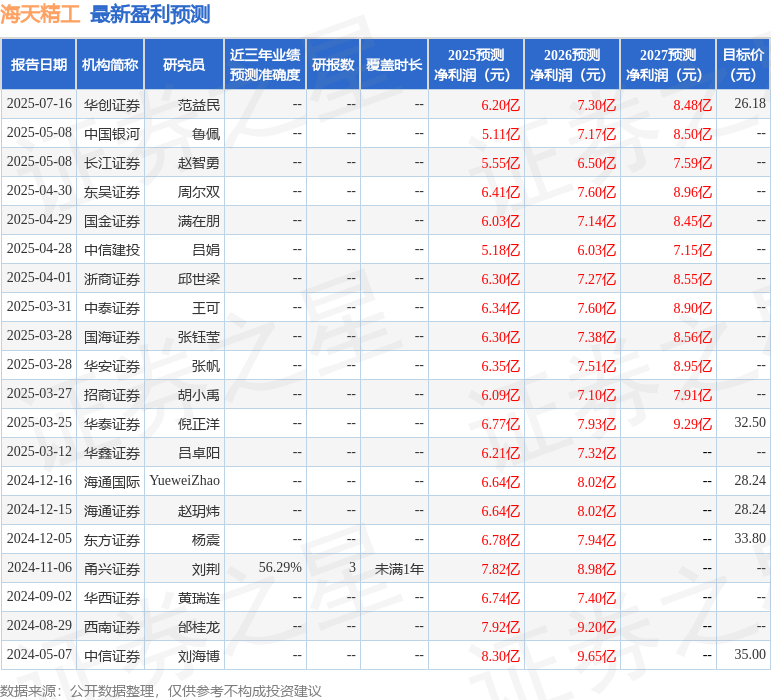Click analyst name 黄瑞连
Screen dimensions: 771x700
click(x=199, y=598)
